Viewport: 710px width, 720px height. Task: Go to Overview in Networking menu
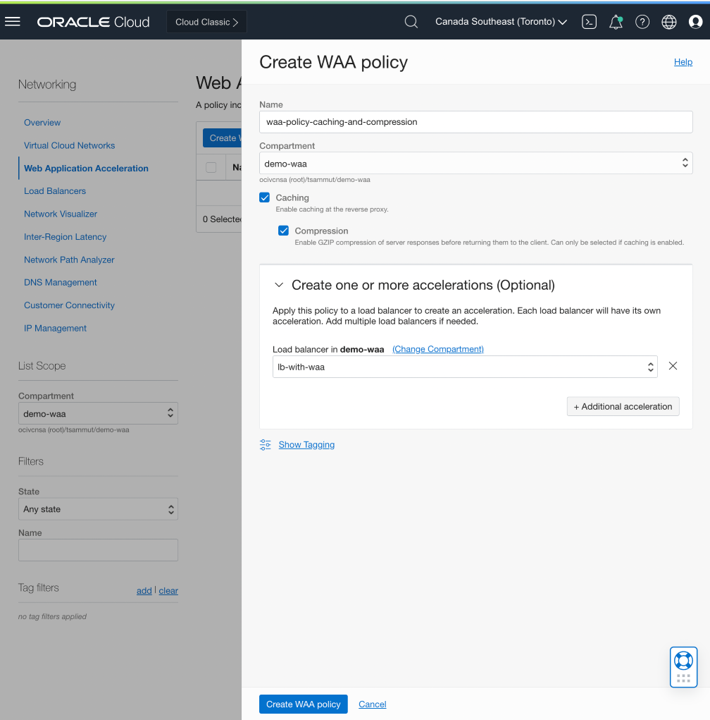pos(42,123)
